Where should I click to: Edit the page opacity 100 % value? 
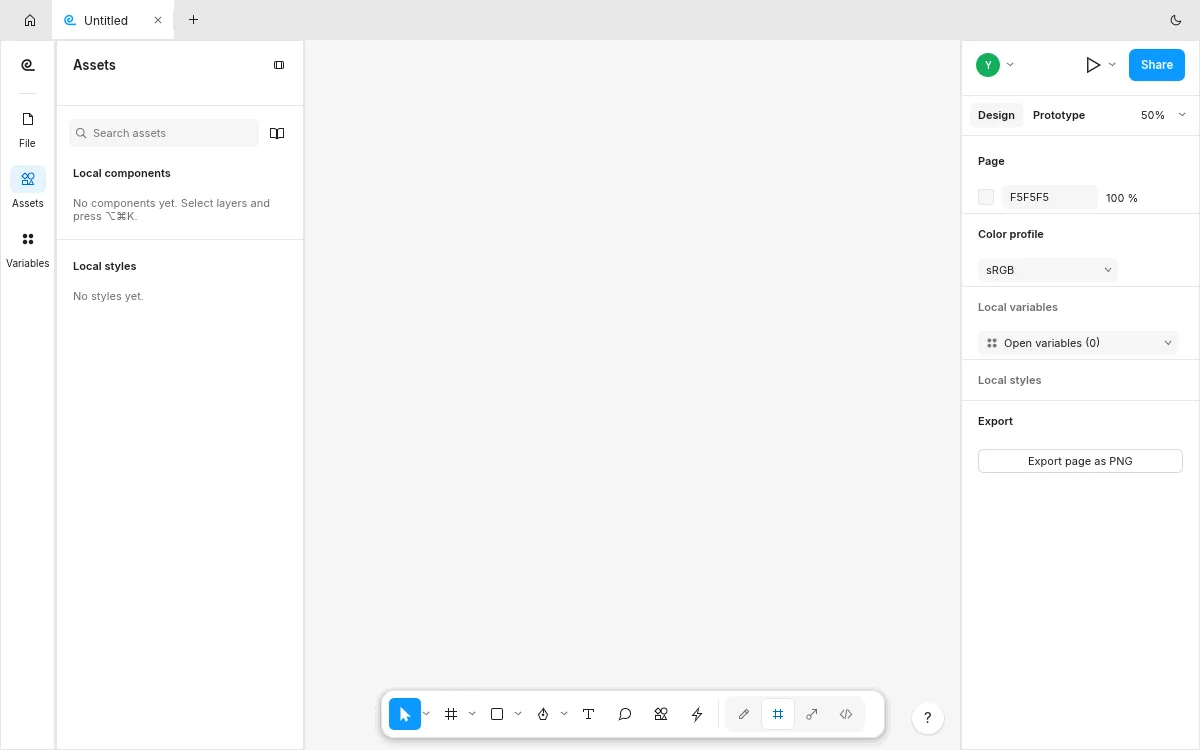(x=1122, y=198)
